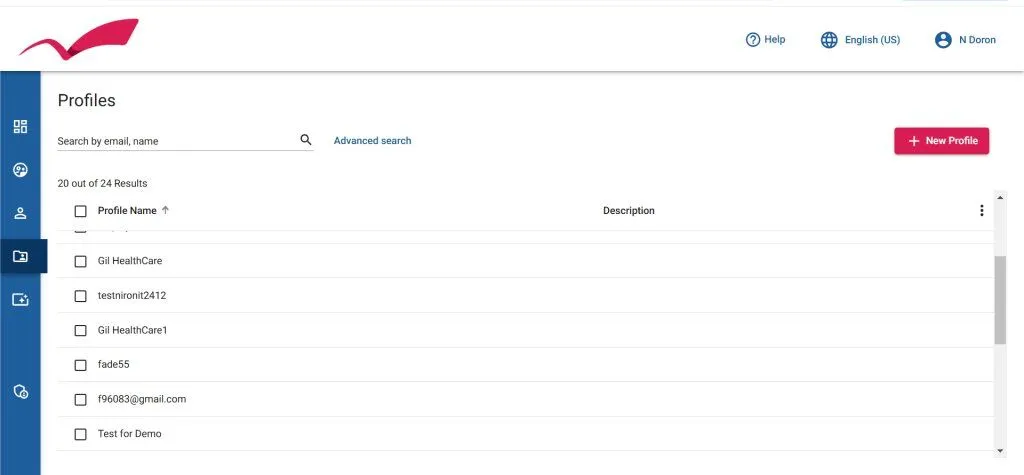The image size is (1024, 475).
Task: Check the Test for Demo checkbox
Action: (81, 434)
